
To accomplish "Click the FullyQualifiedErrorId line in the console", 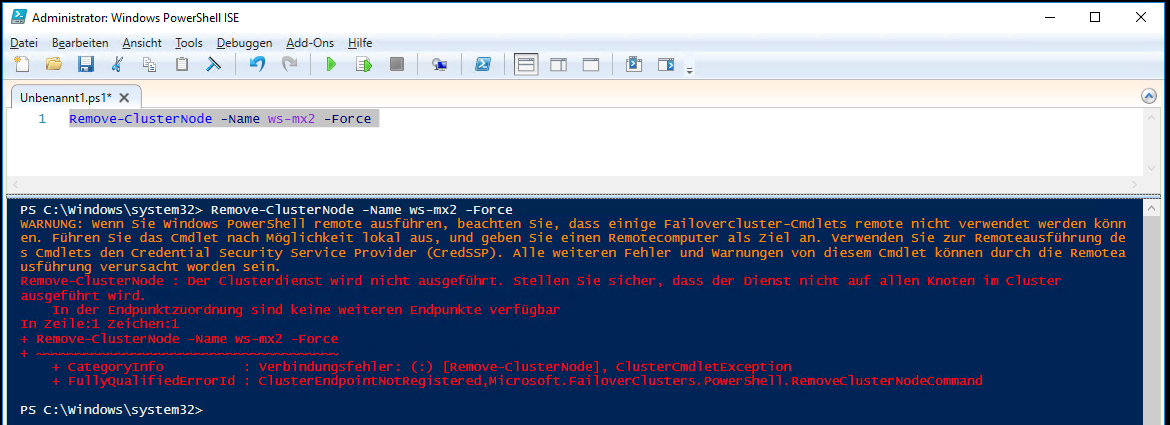I will pyautogui.click(x=517, y=381).
